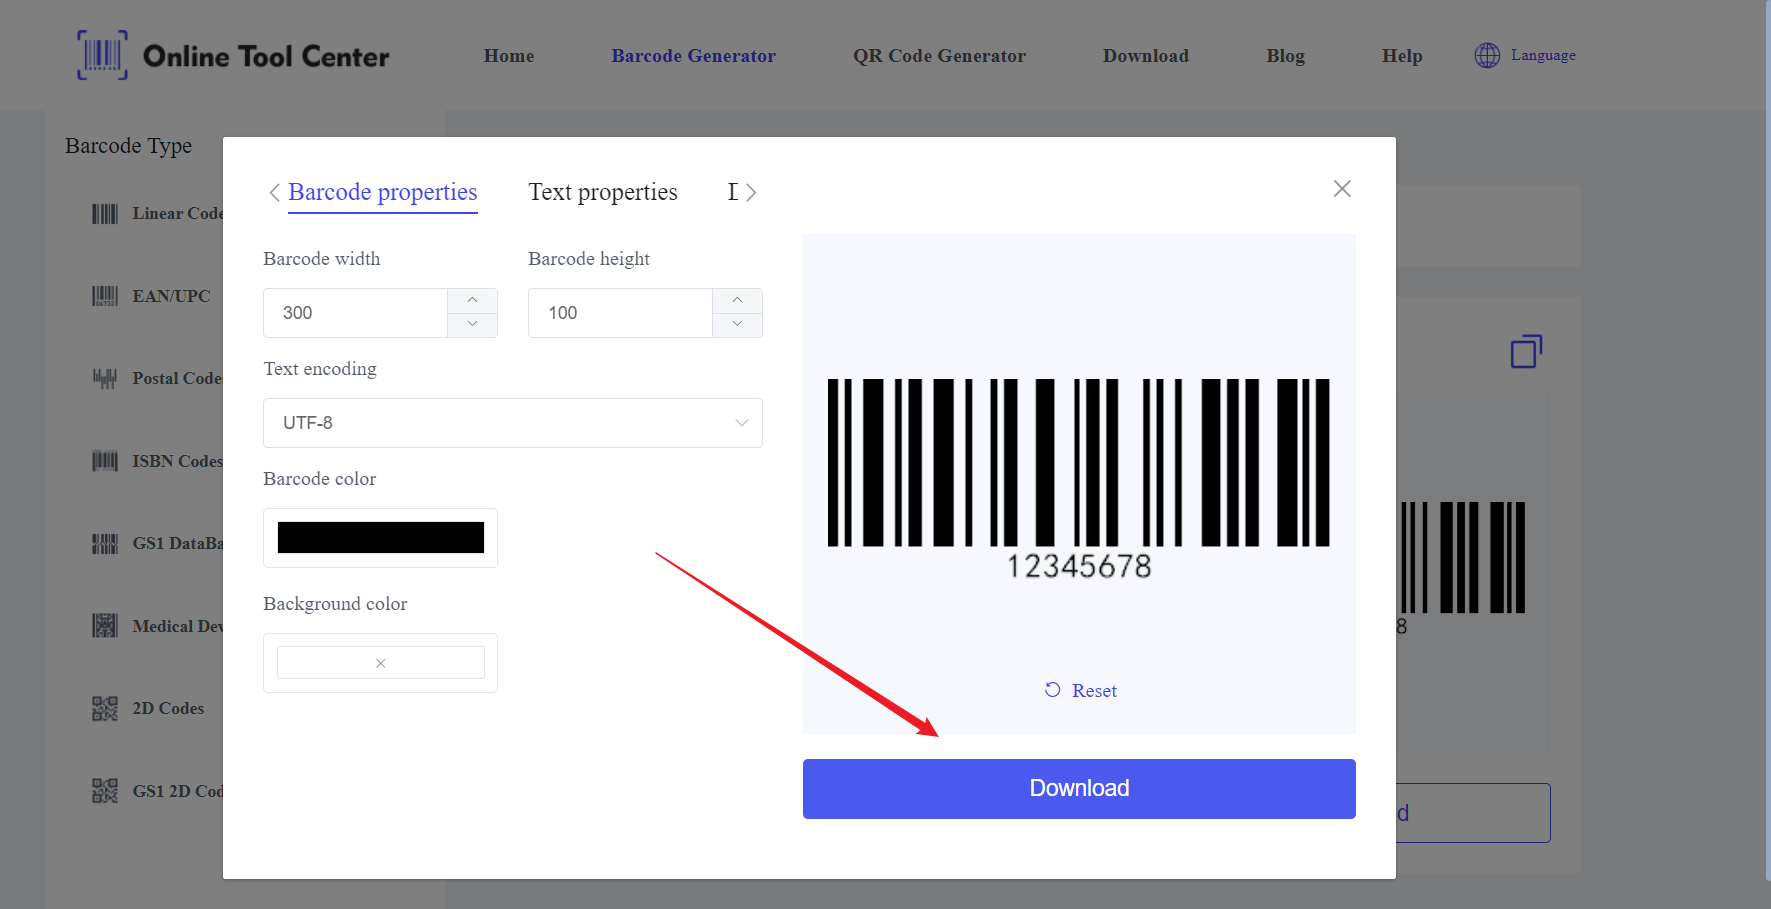
Task: Click the barcode preview image 12345678
Action: 1079,479
